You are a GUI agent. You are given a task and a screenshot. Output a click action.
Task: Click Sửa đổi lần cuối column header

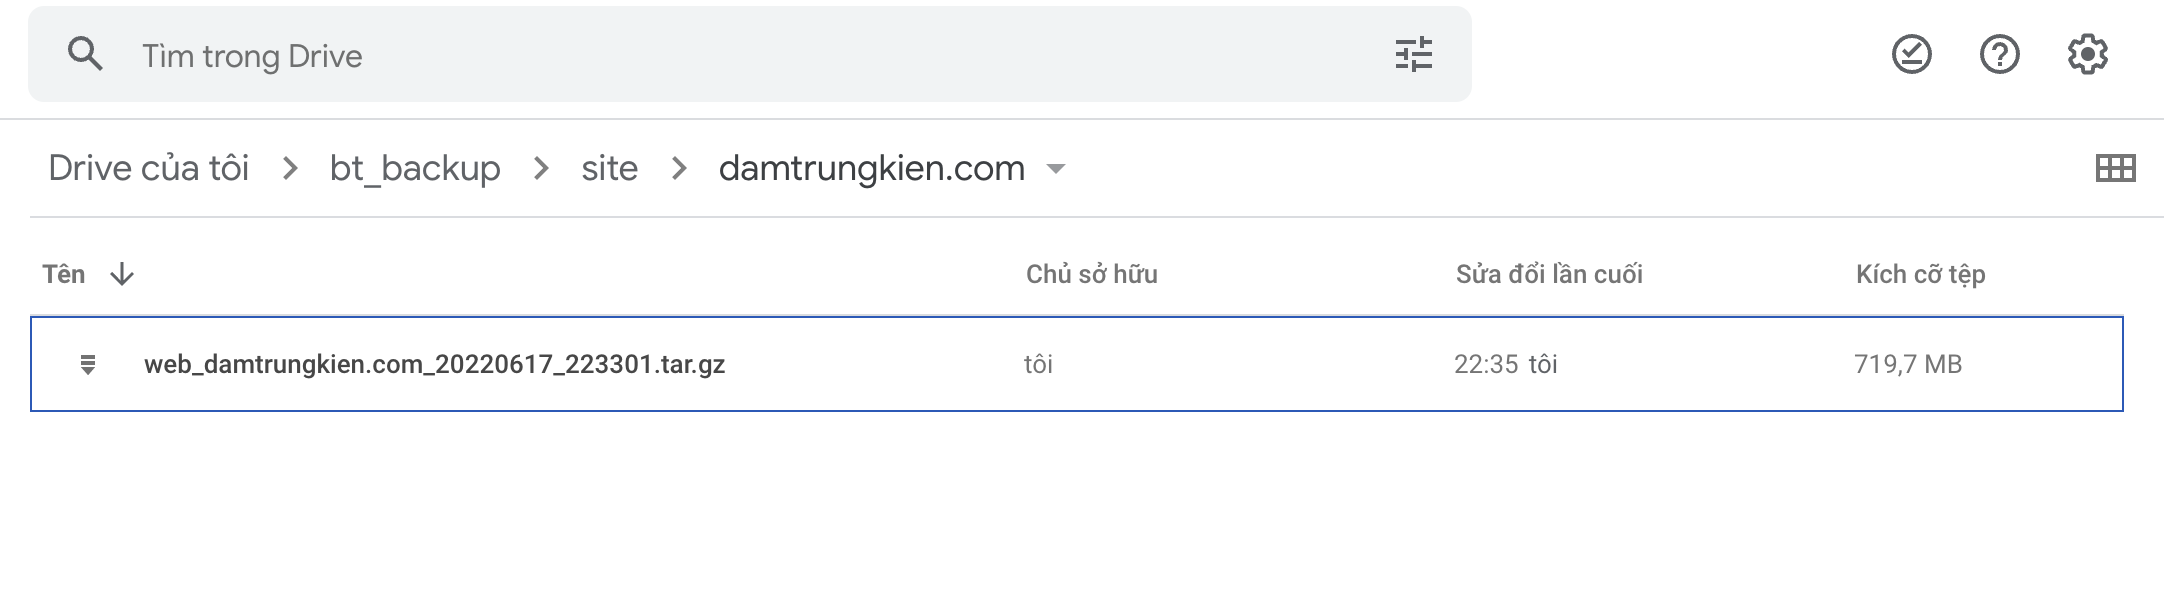pos(1549,274)
